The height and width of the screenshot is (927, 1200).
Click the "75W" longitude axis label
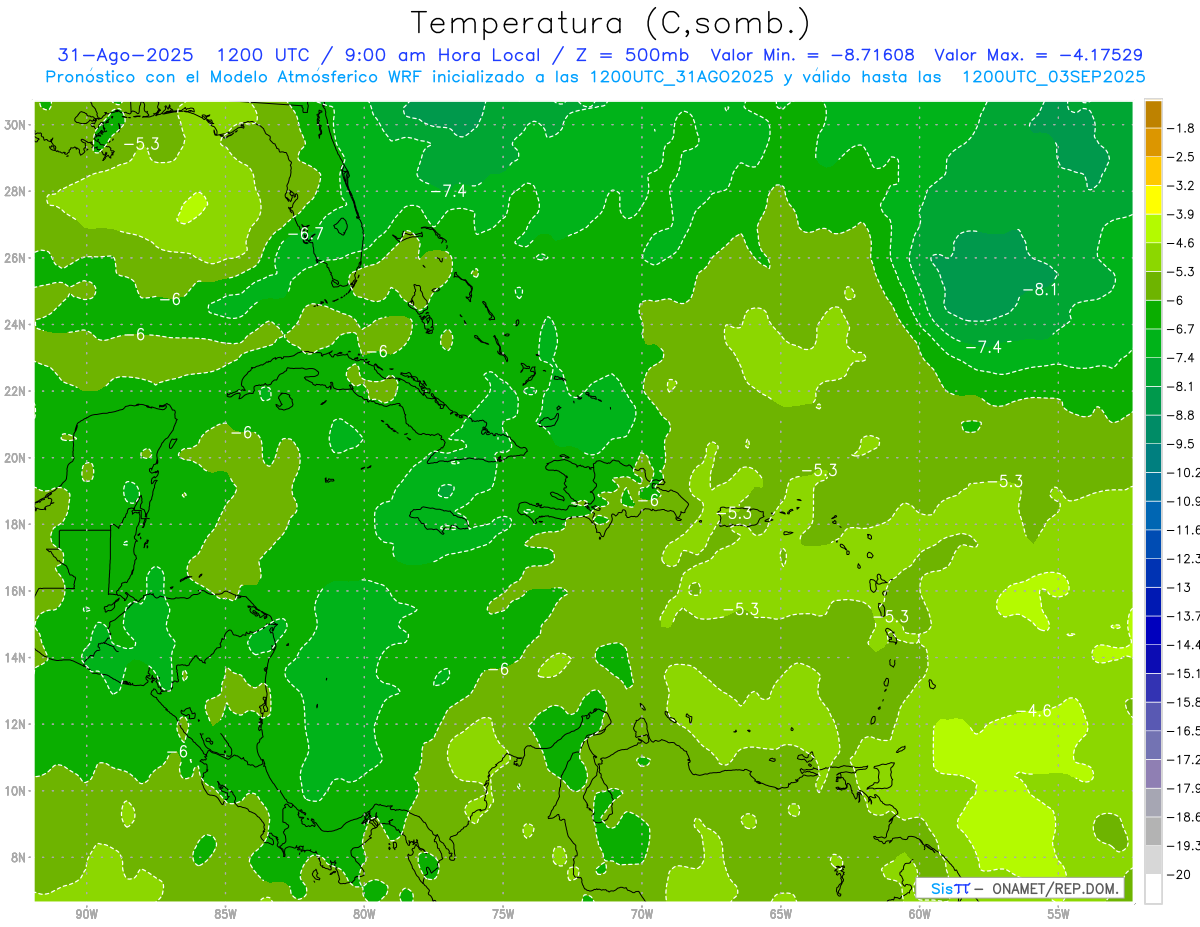[x=503, y=915]
